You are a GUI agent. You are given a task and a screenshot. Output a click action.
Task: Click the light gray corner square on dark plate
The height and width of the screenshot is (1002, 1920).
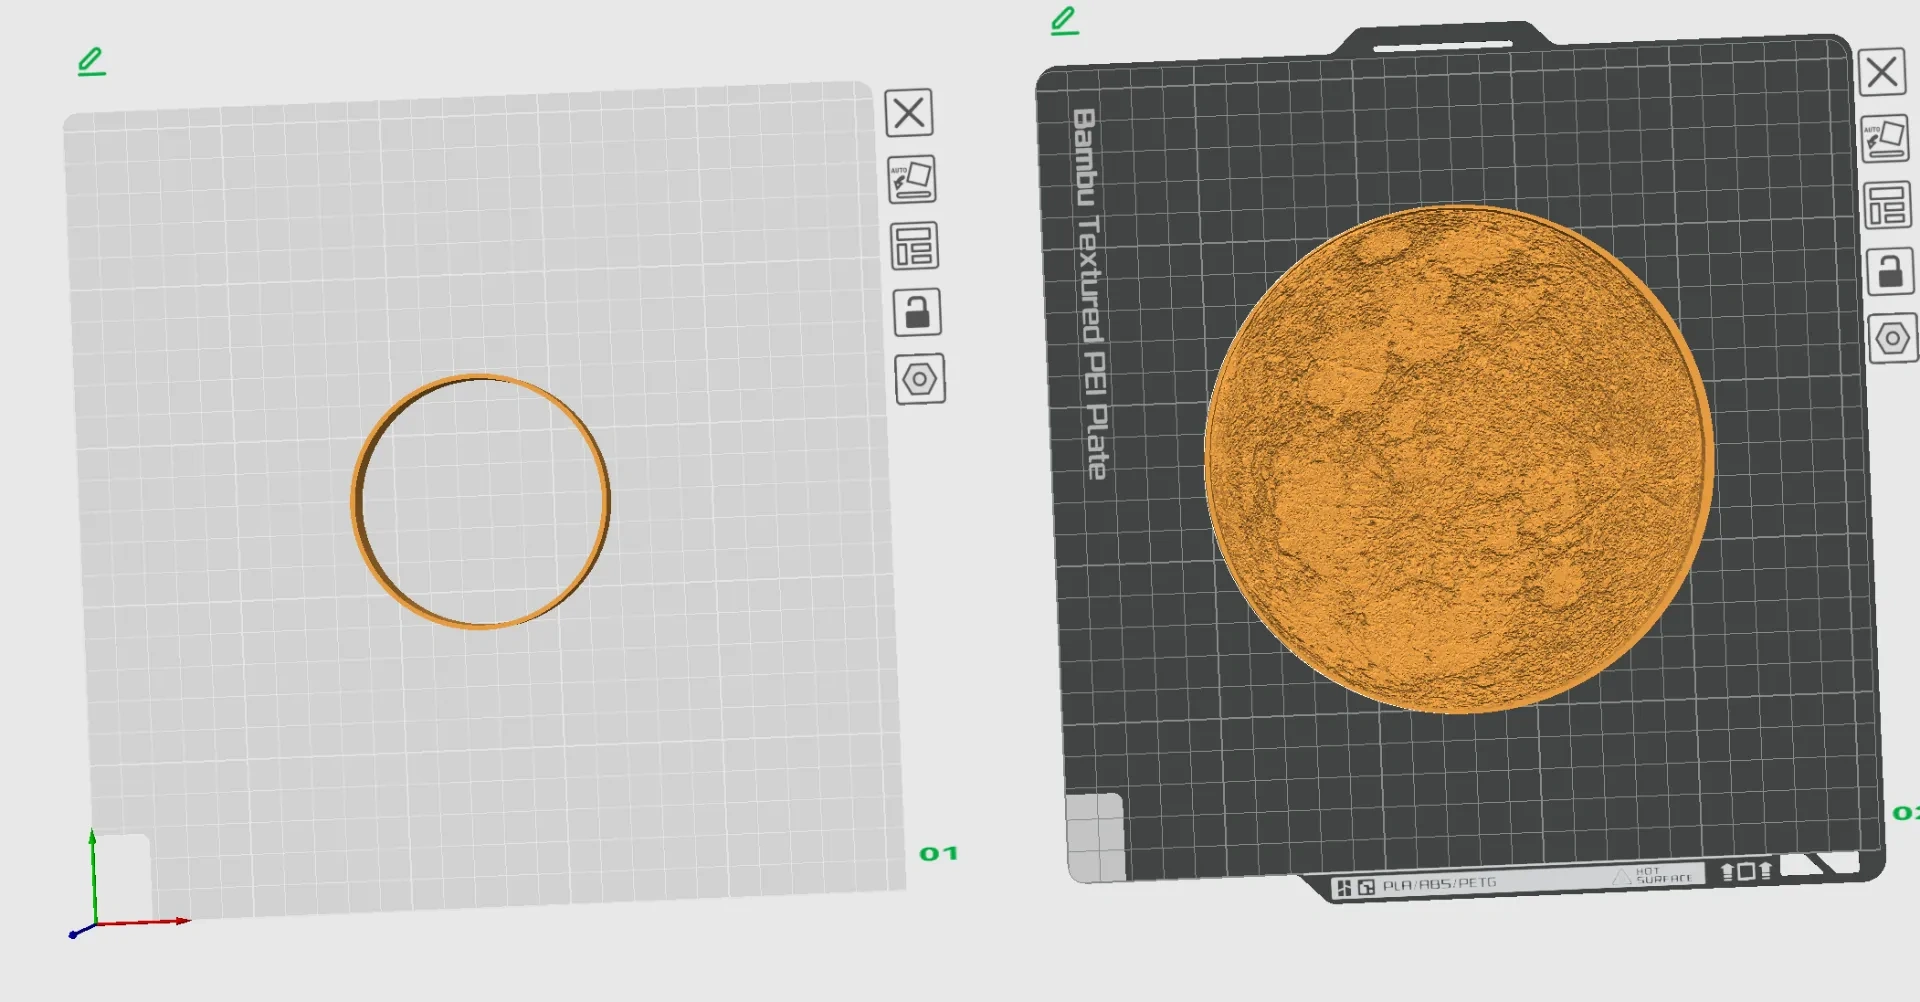[x=1096, y=838]
